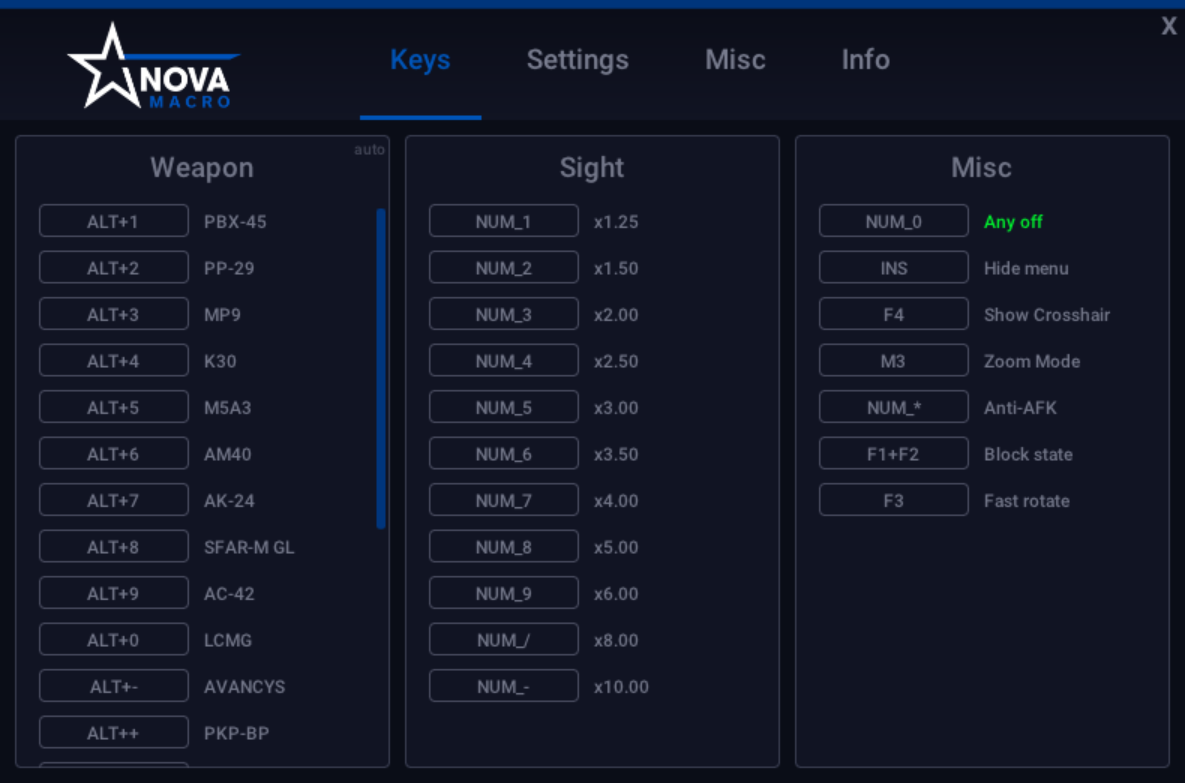Click the PKP-BP weapon name

tap(236, 733)
